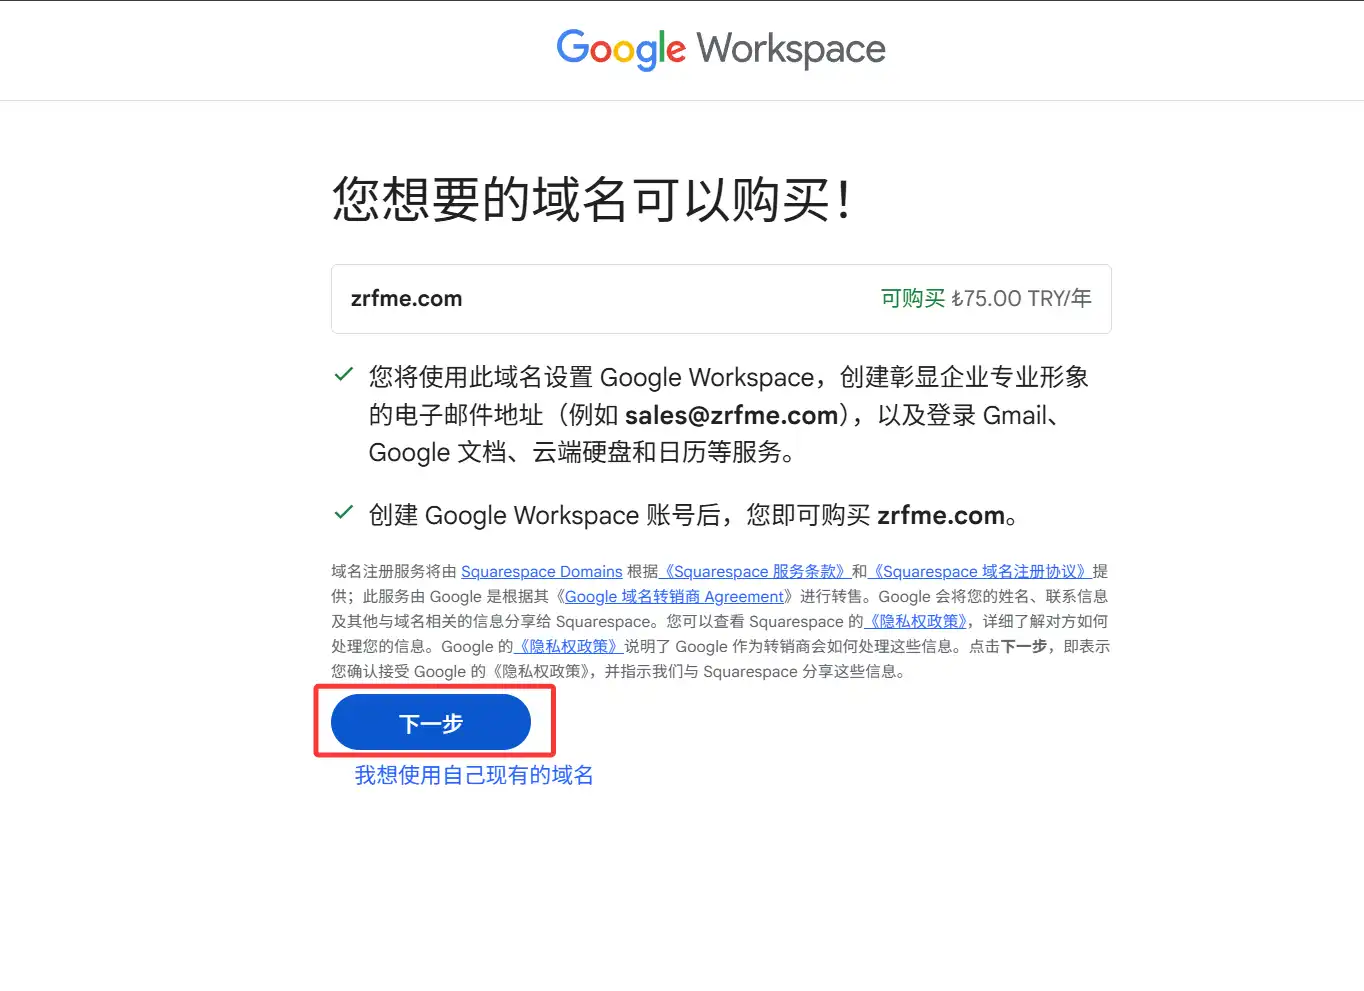
Task: Click the 您想要的域名可以购买 heading
Action: point(591,199)
